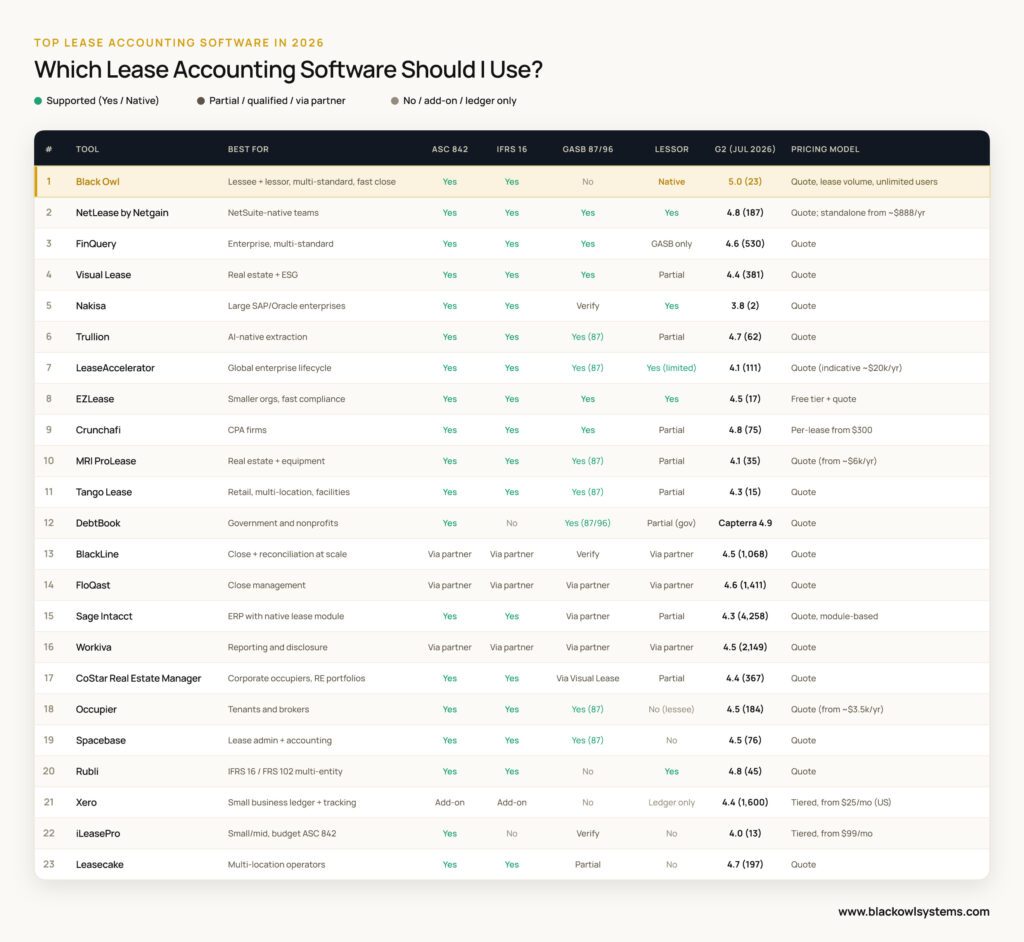This screenshot has width=1024, height=942.
Task: Click the main heading about lease software
Action: [x=288, y=69]
